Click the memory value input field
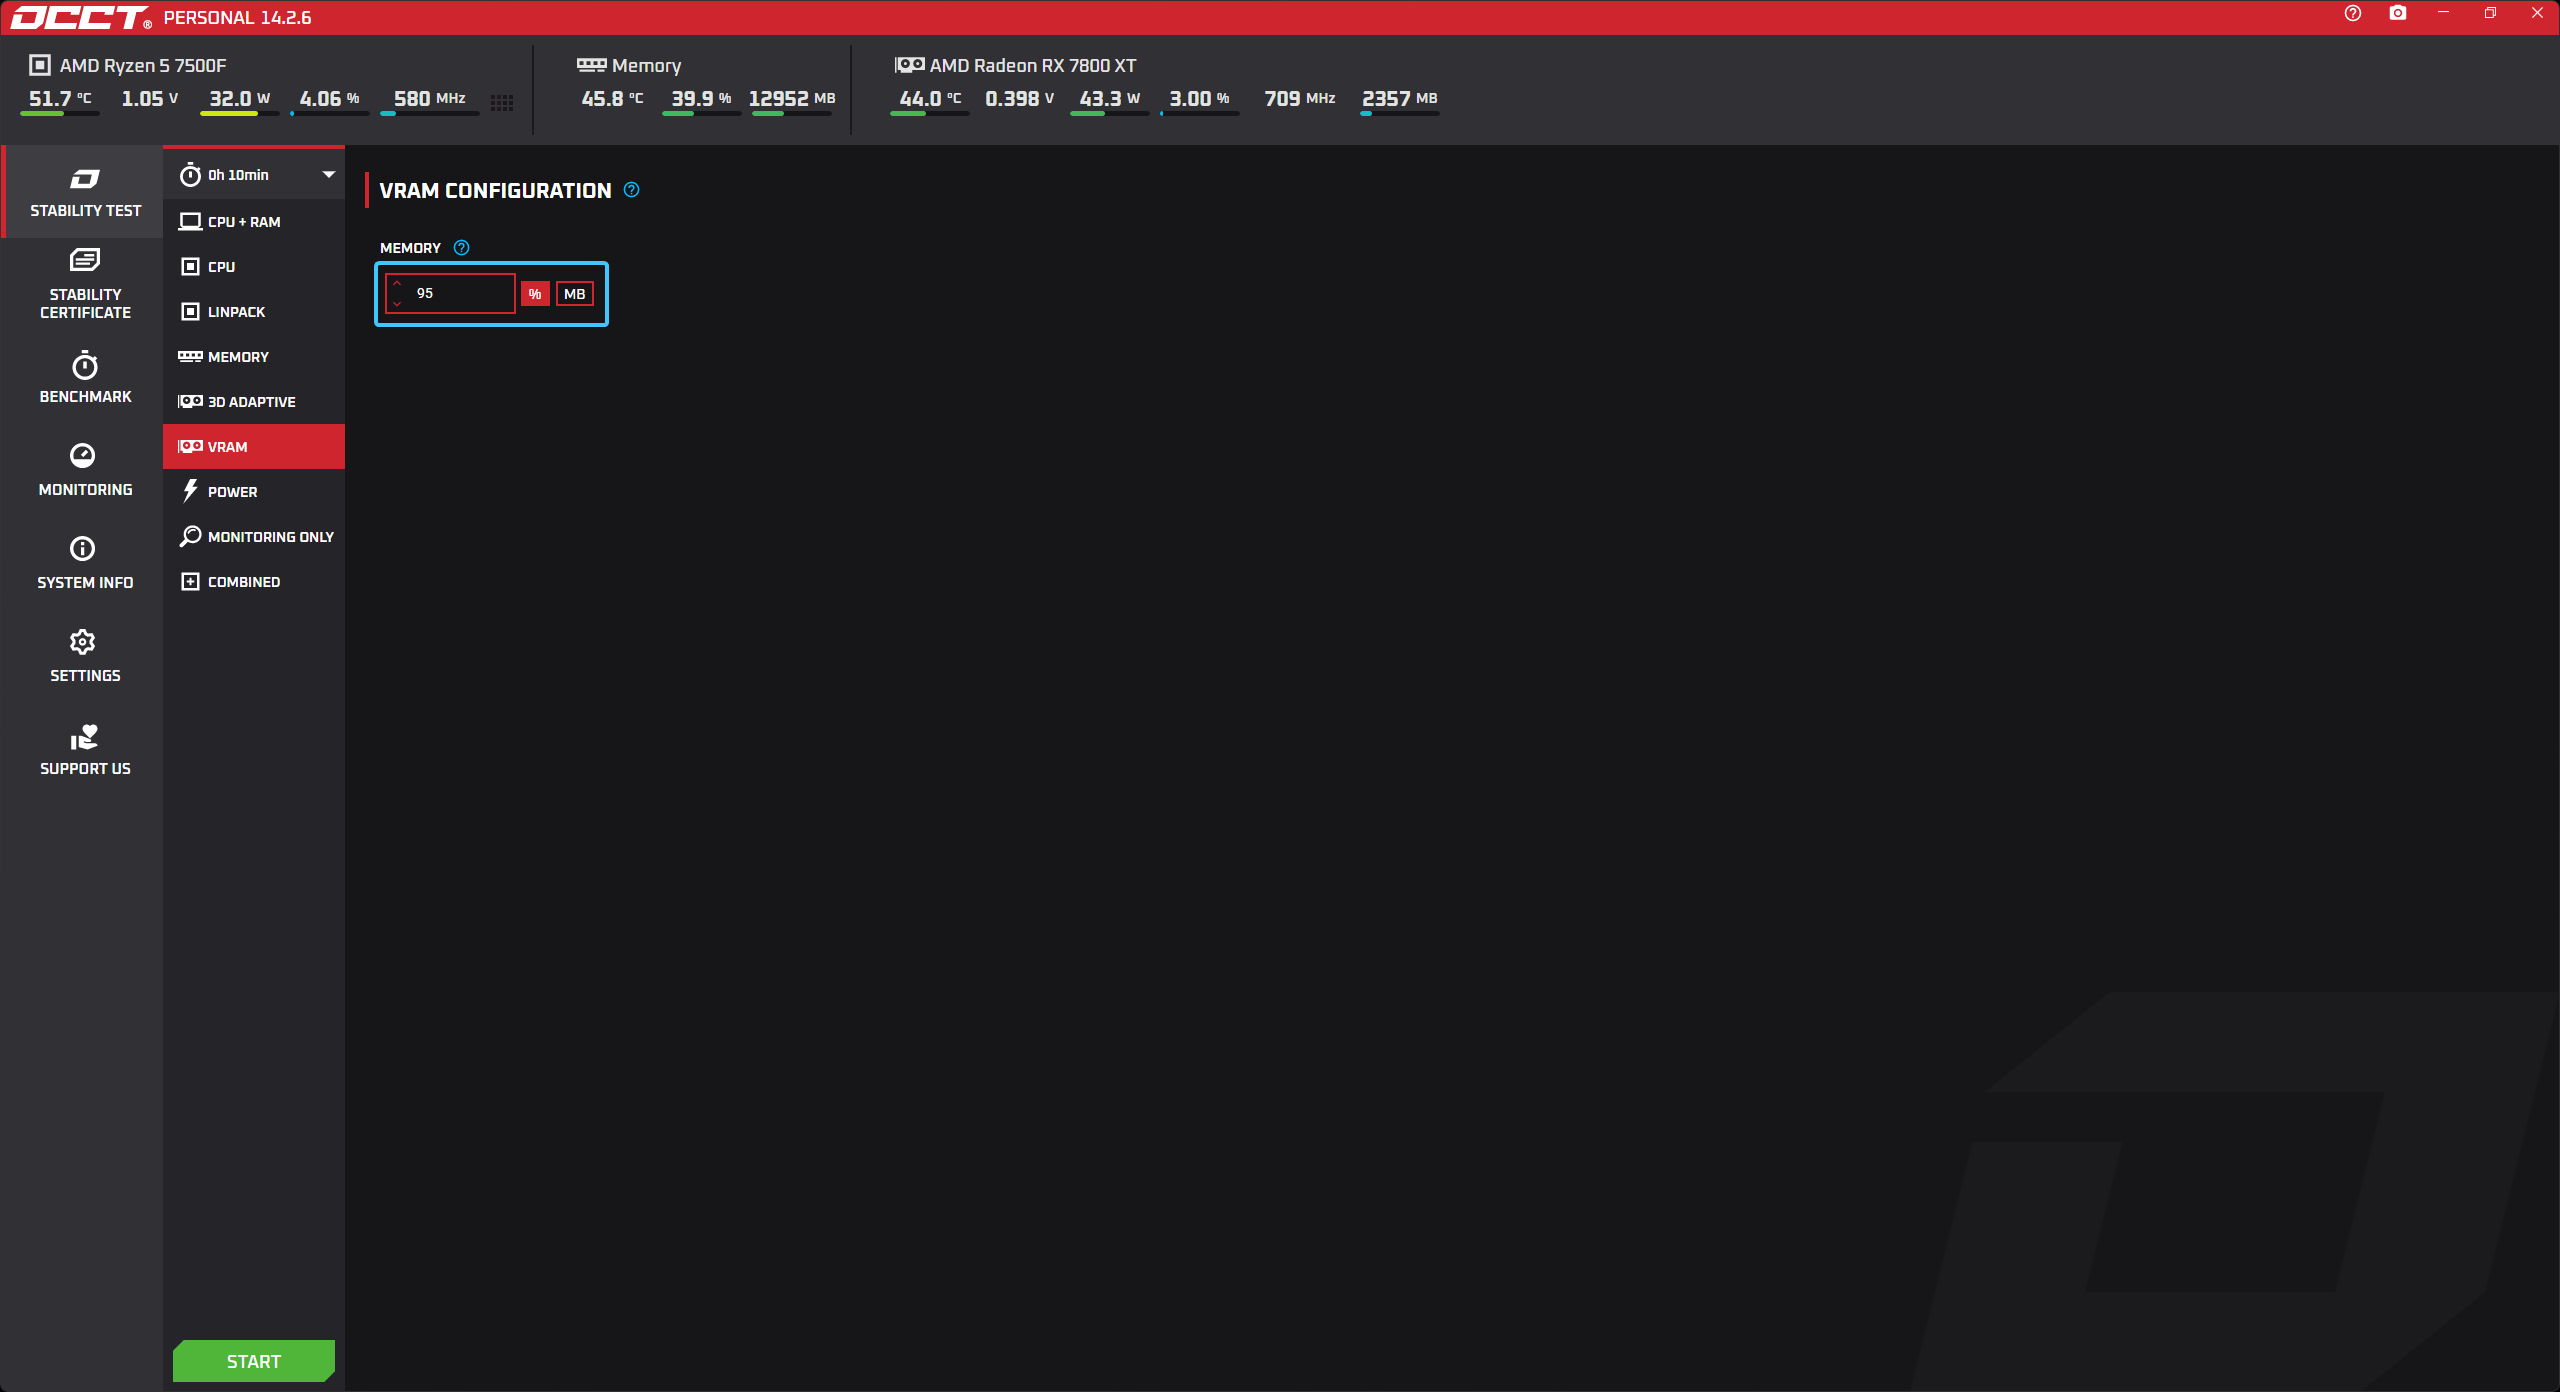This screenshot has height=1392, width=2560. click(x=460, y=293)
